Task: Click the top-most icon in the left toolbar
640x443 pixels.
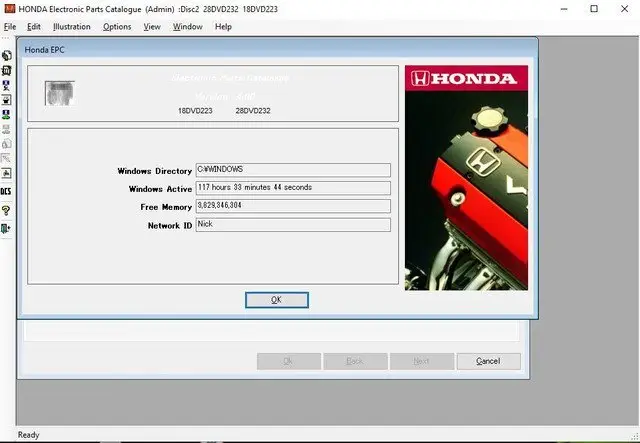Action: (x=6, y=56)
